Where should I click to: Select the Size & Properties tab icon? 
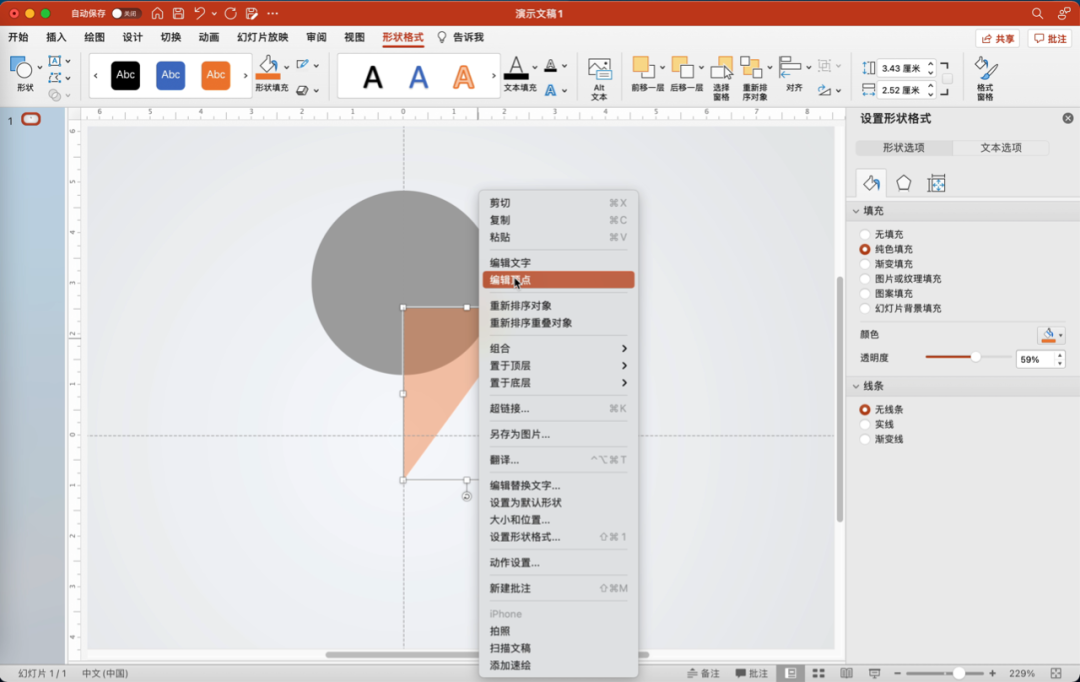click(935, 183)
